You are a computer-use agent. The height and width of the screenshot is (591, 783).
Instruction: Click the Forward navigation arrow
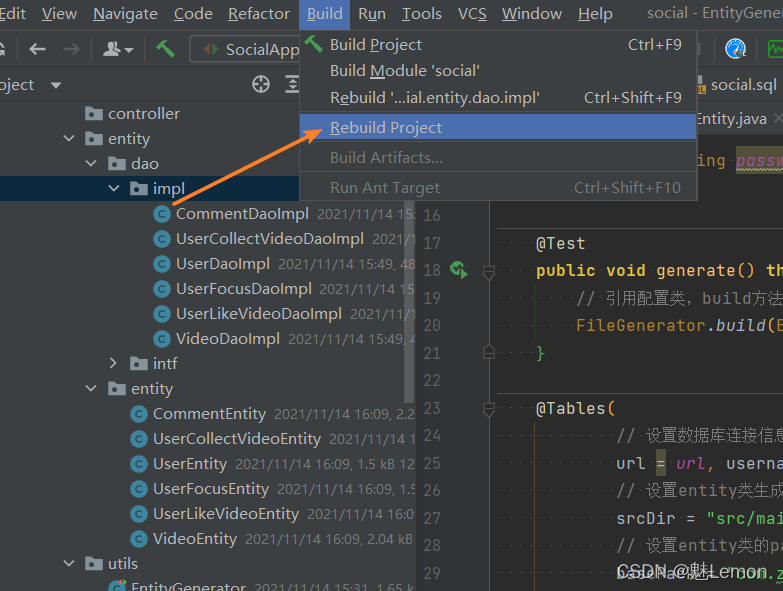point(71,49)
